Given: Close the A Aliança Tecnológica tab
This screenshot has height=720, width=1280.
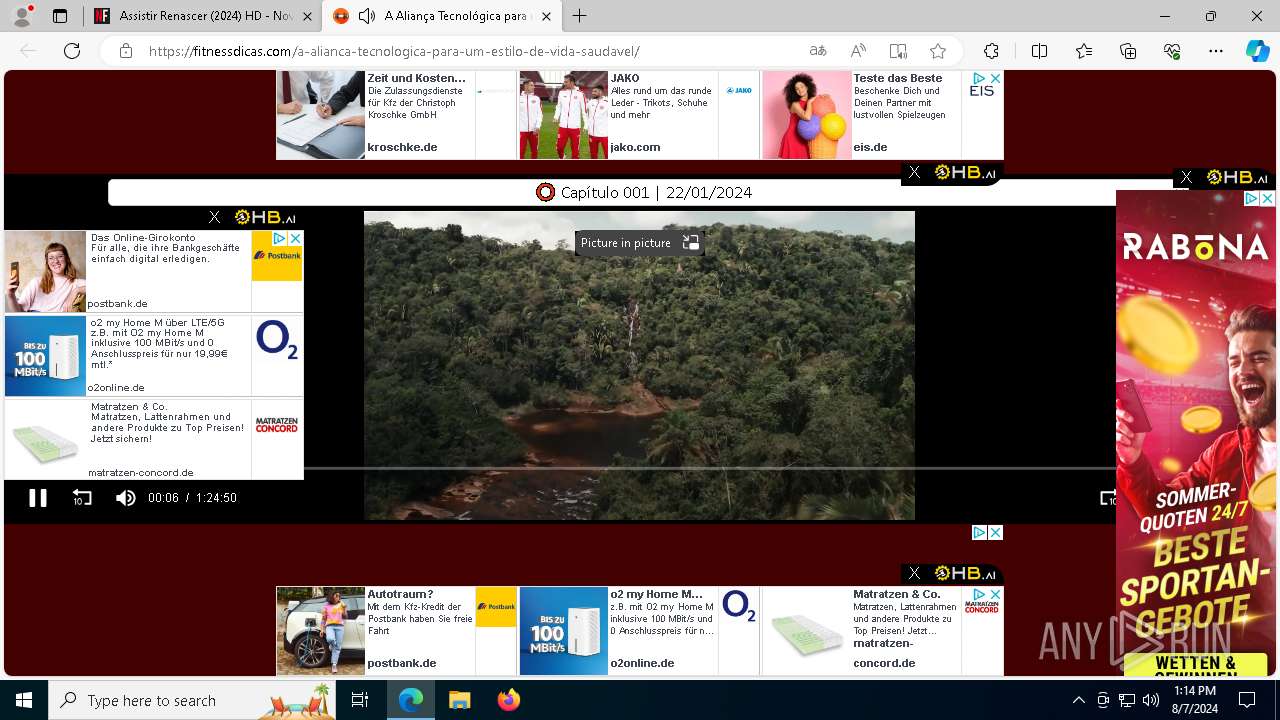Looking at the screenshot, I should point(546,16).
